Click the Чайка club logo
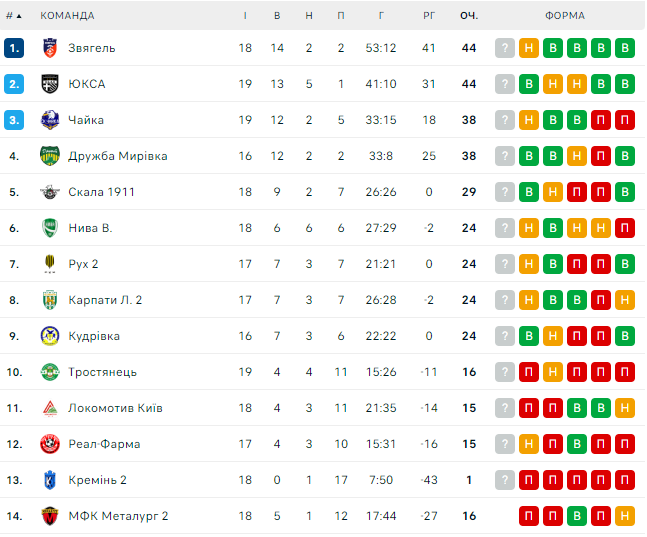 pyautogui.click(x=50, y=120)
